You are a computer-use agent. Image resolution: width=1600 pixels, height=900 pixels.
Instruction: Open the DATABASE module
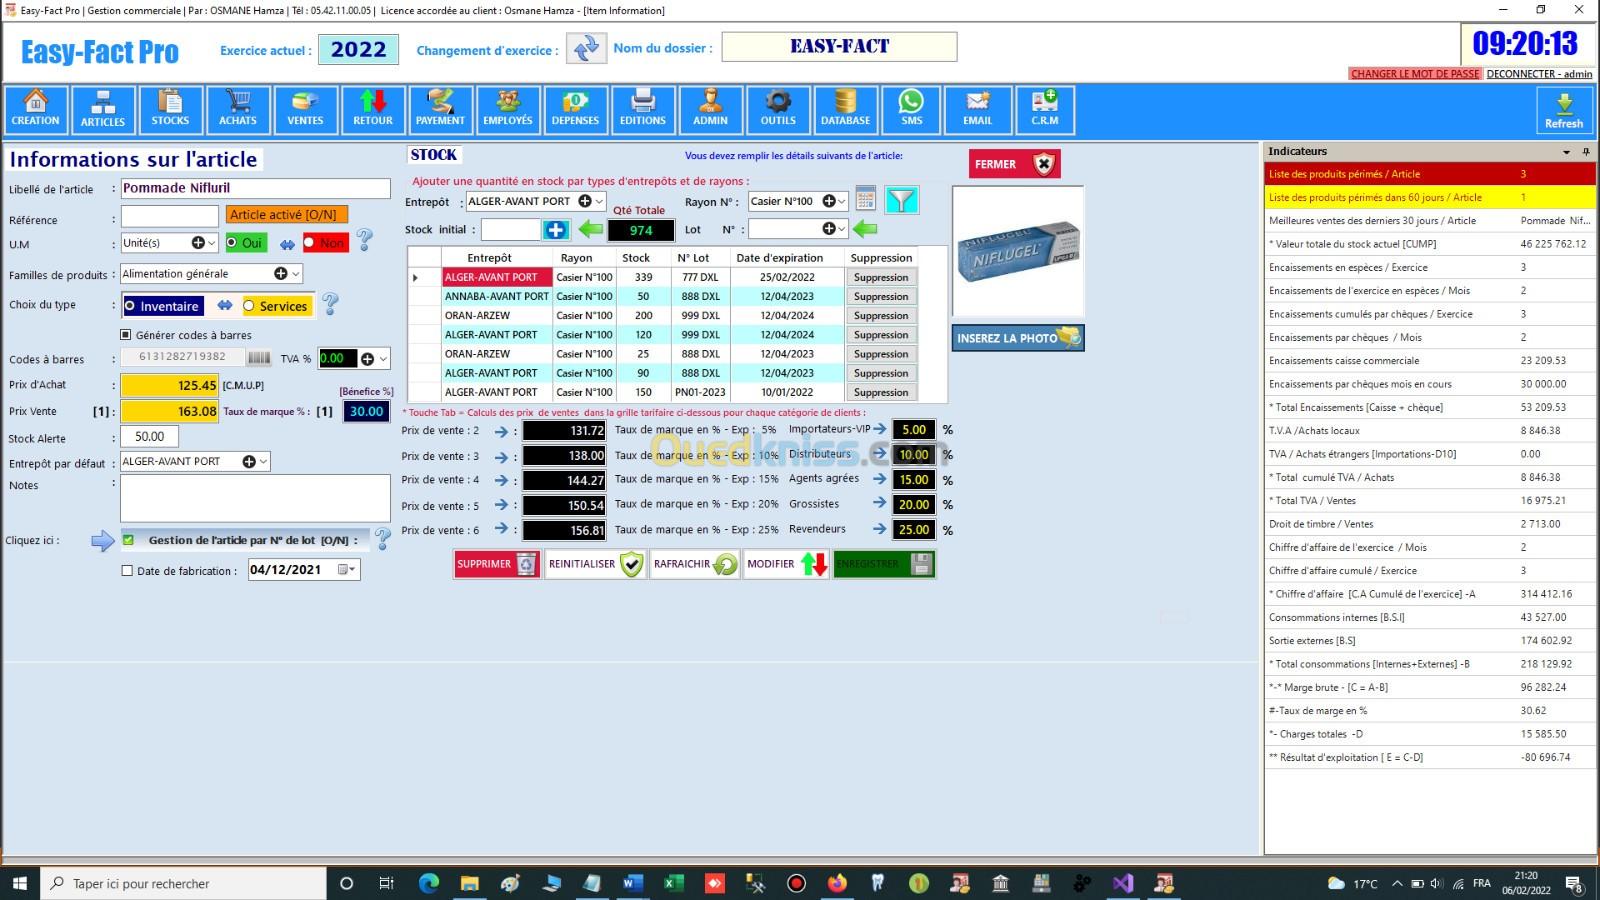click(x=845, y=109)
